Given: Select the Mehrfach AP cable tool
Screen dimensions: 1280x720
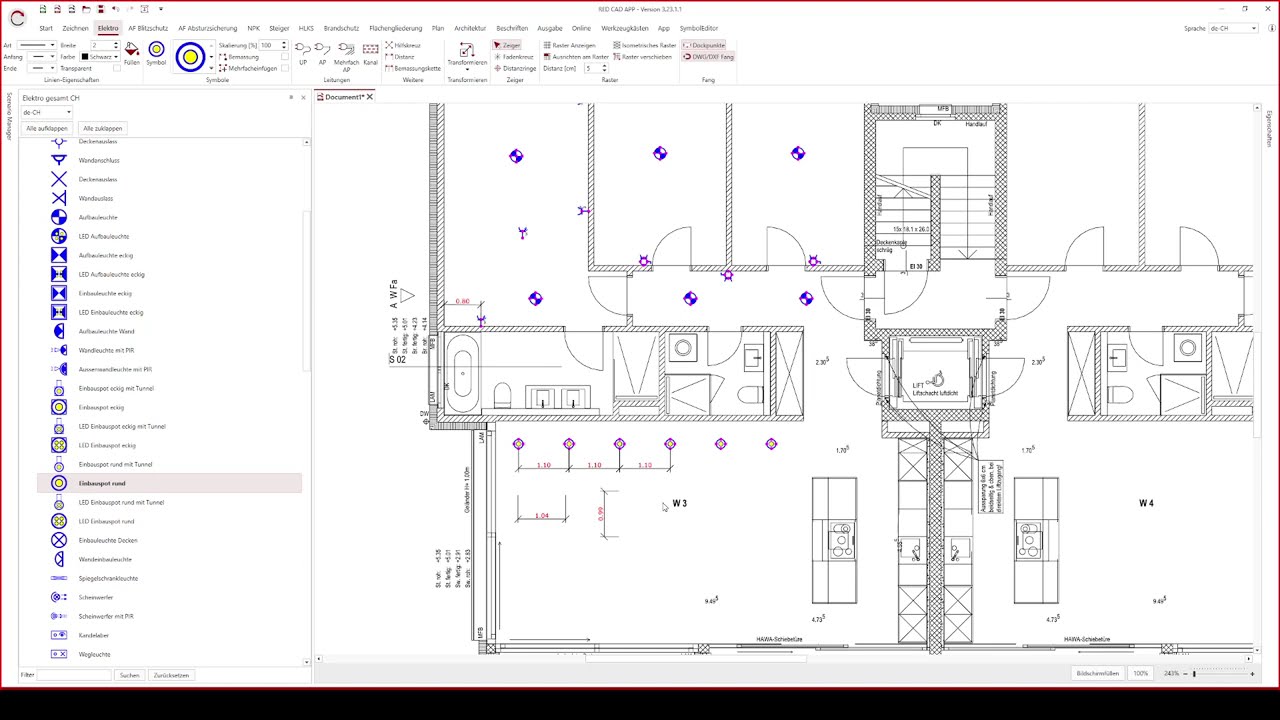Looking at the screenshot, I should [346, 57].
